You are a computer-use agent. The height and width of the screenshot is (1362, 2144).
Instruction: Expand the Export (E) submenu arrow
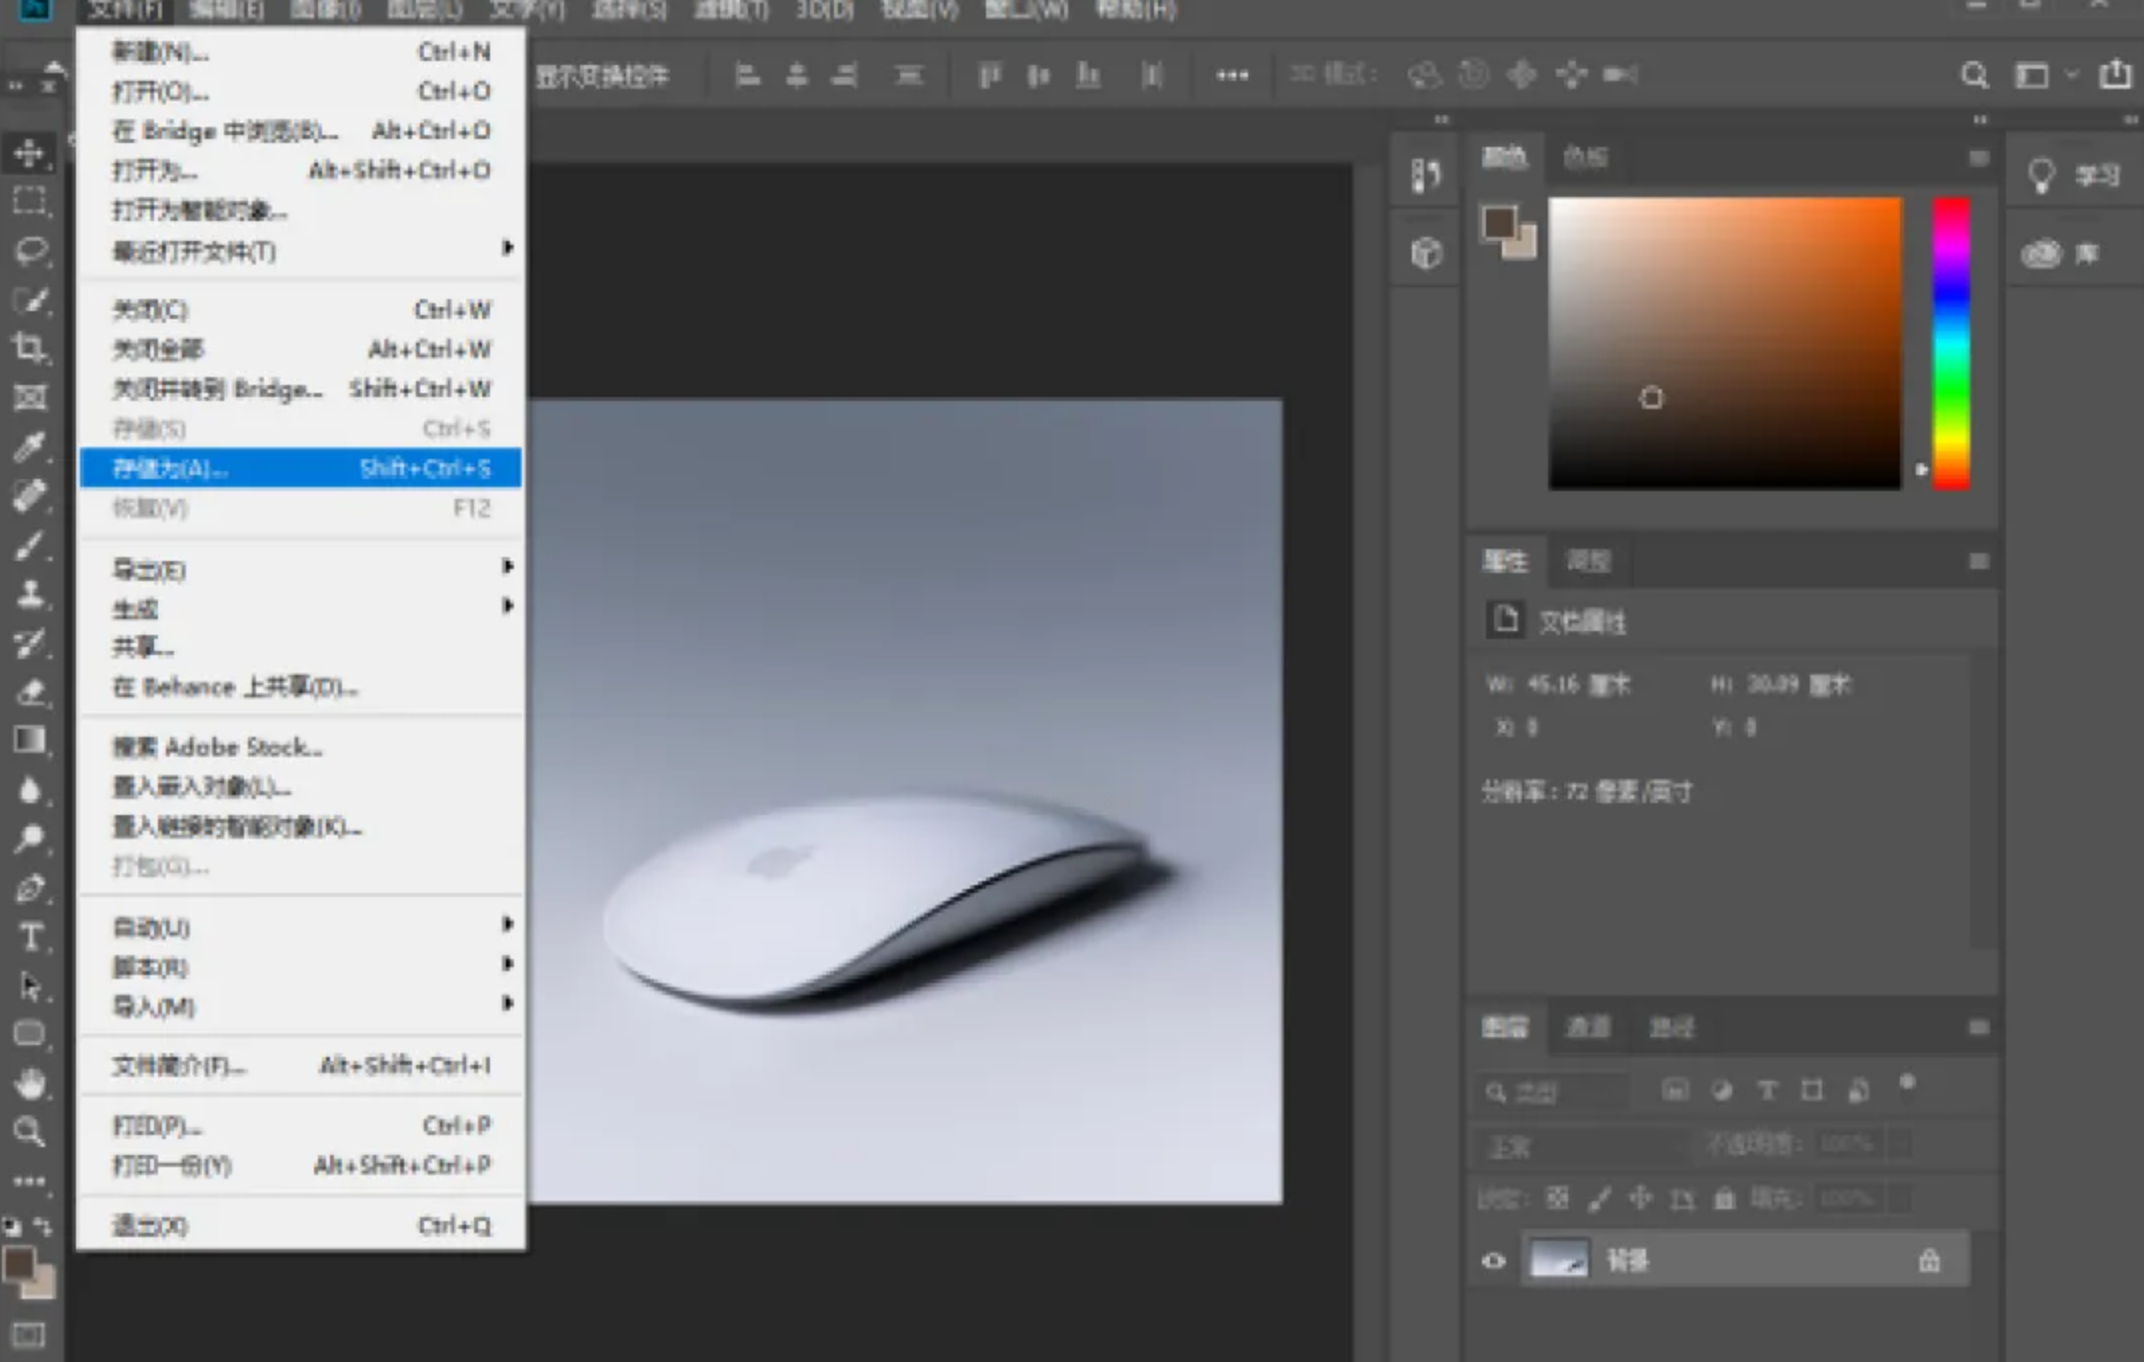[508, 568]
